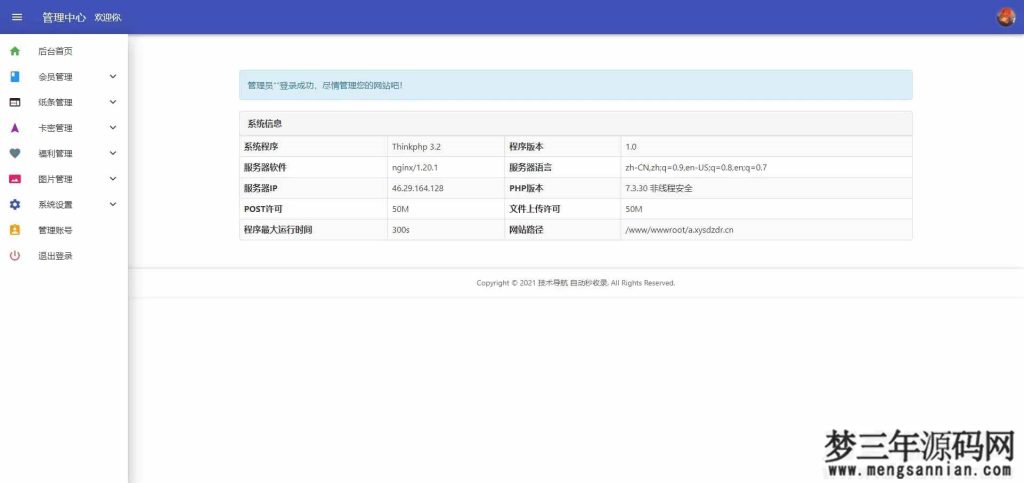
Task: Select the POST许可 50M value
Action: click(x=445, y=210)
